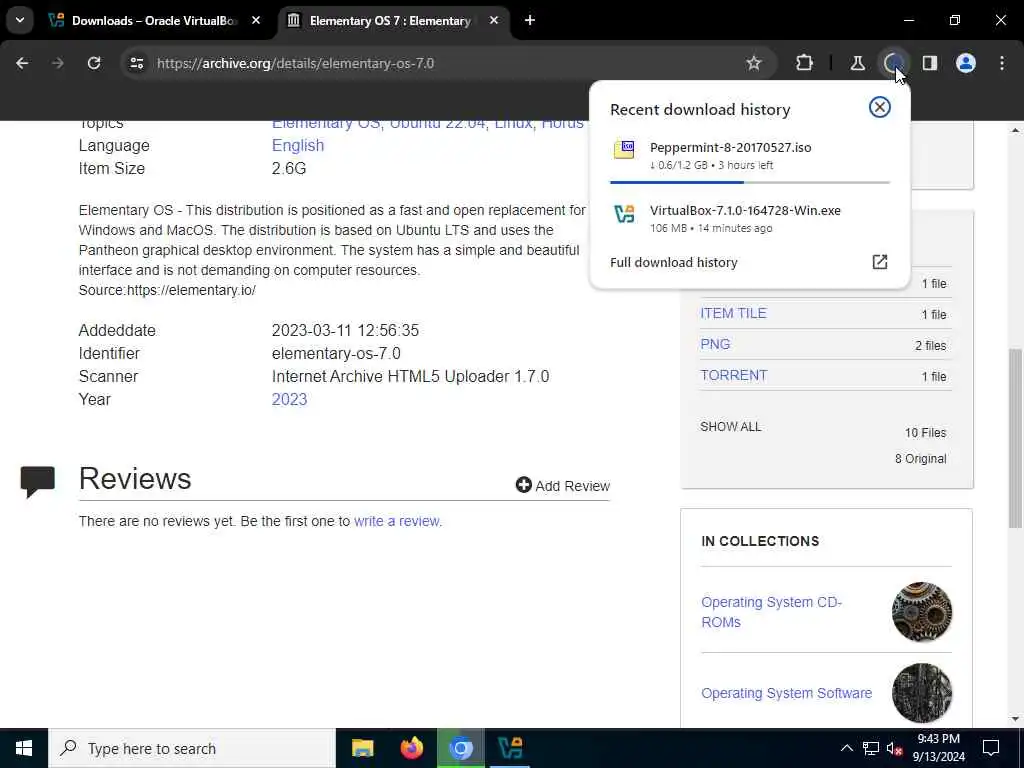This screenshot has width=1024, height=768.
Task: Click the Peppermint ISO file icon
Action: (624, 150)
